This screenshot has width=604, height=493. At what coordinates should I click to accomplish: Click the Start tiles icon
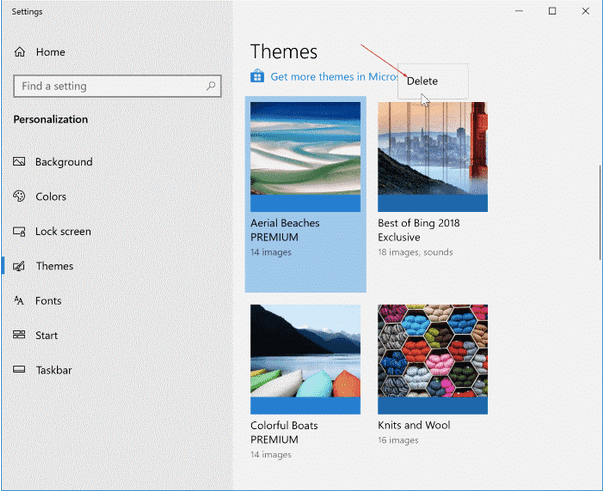pos(19,335)
